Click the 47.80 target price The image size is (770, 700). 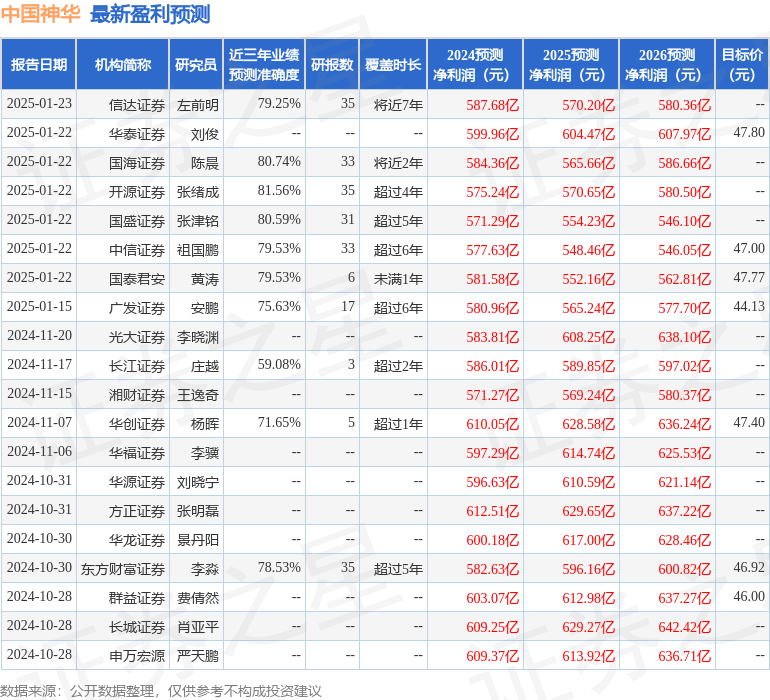749,133
